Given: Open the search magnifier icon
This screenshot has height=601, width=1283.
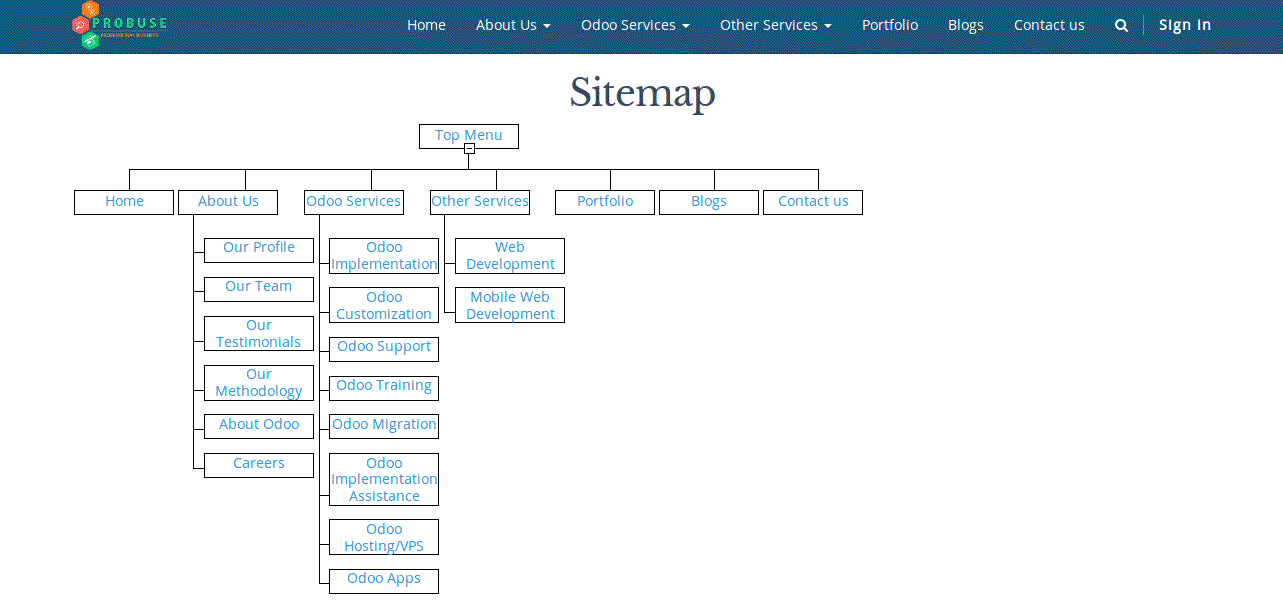Looking at the screenshot, I should tap(1121, 26).
